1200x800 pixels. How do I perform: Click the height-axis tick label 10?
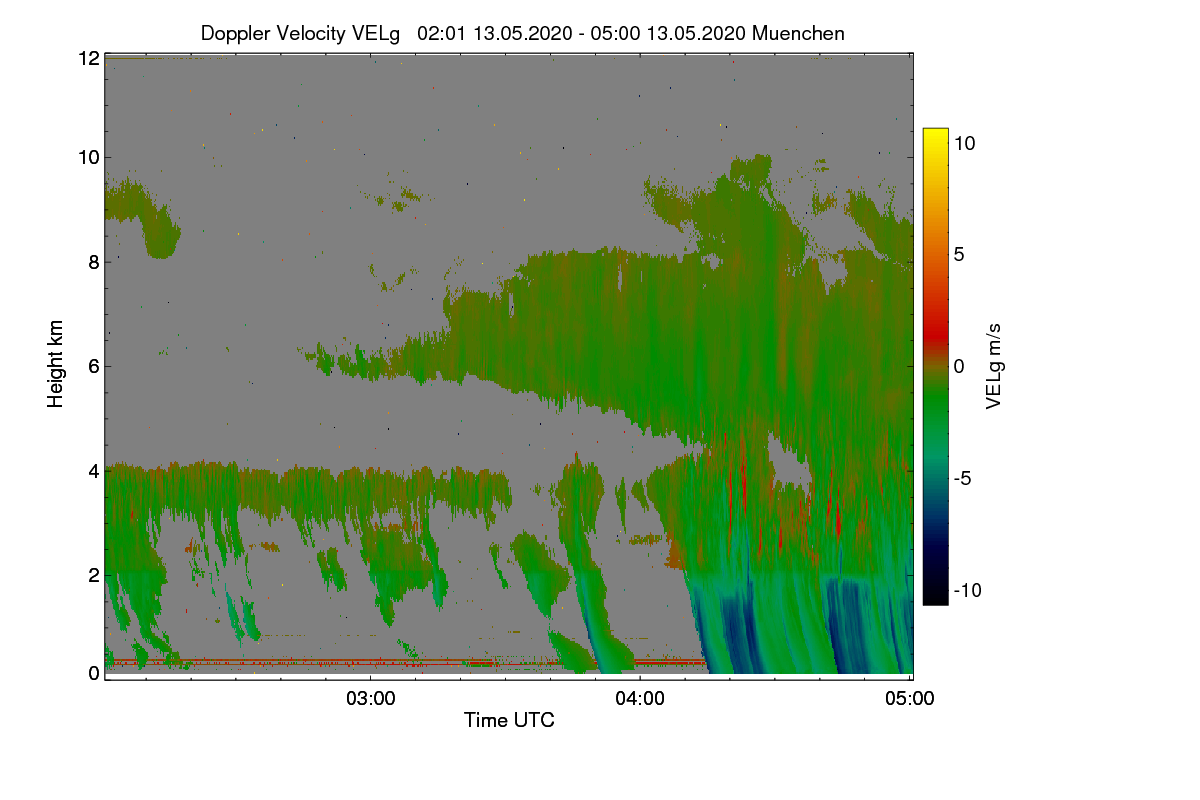click(88, 157)
